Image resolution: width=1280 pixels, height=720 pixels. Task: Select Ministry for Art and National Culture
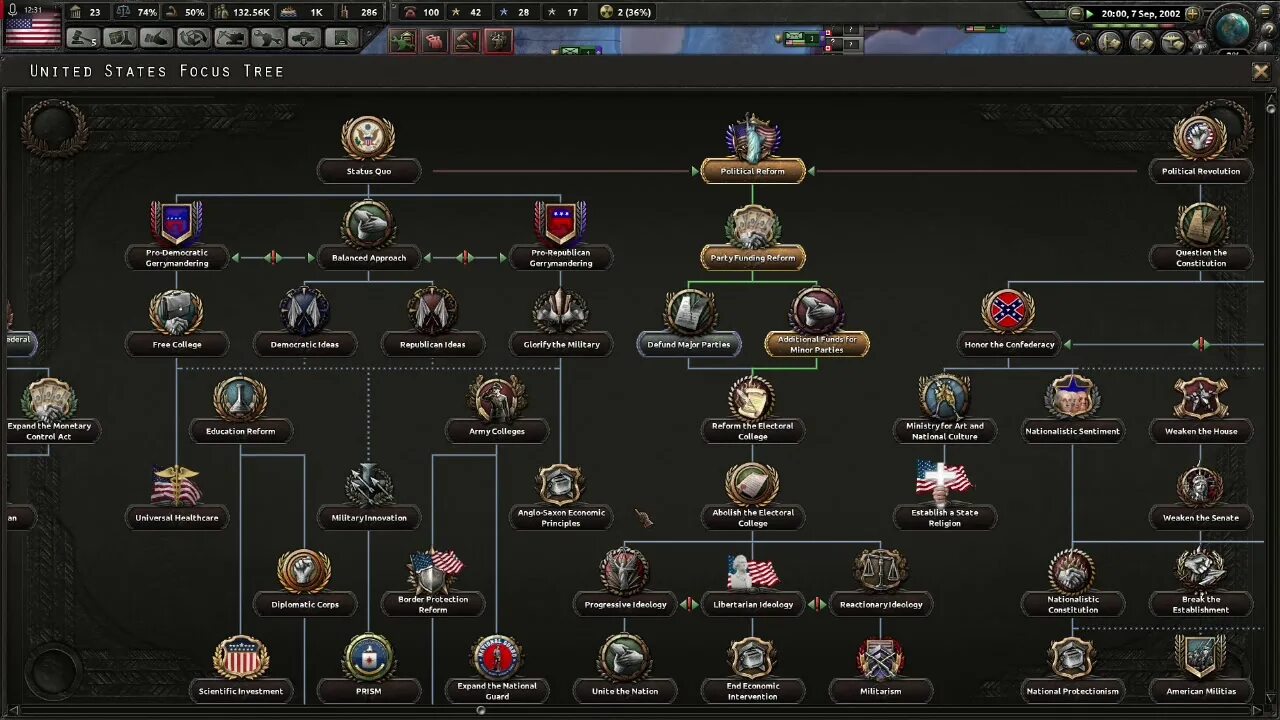coord(945,431)
